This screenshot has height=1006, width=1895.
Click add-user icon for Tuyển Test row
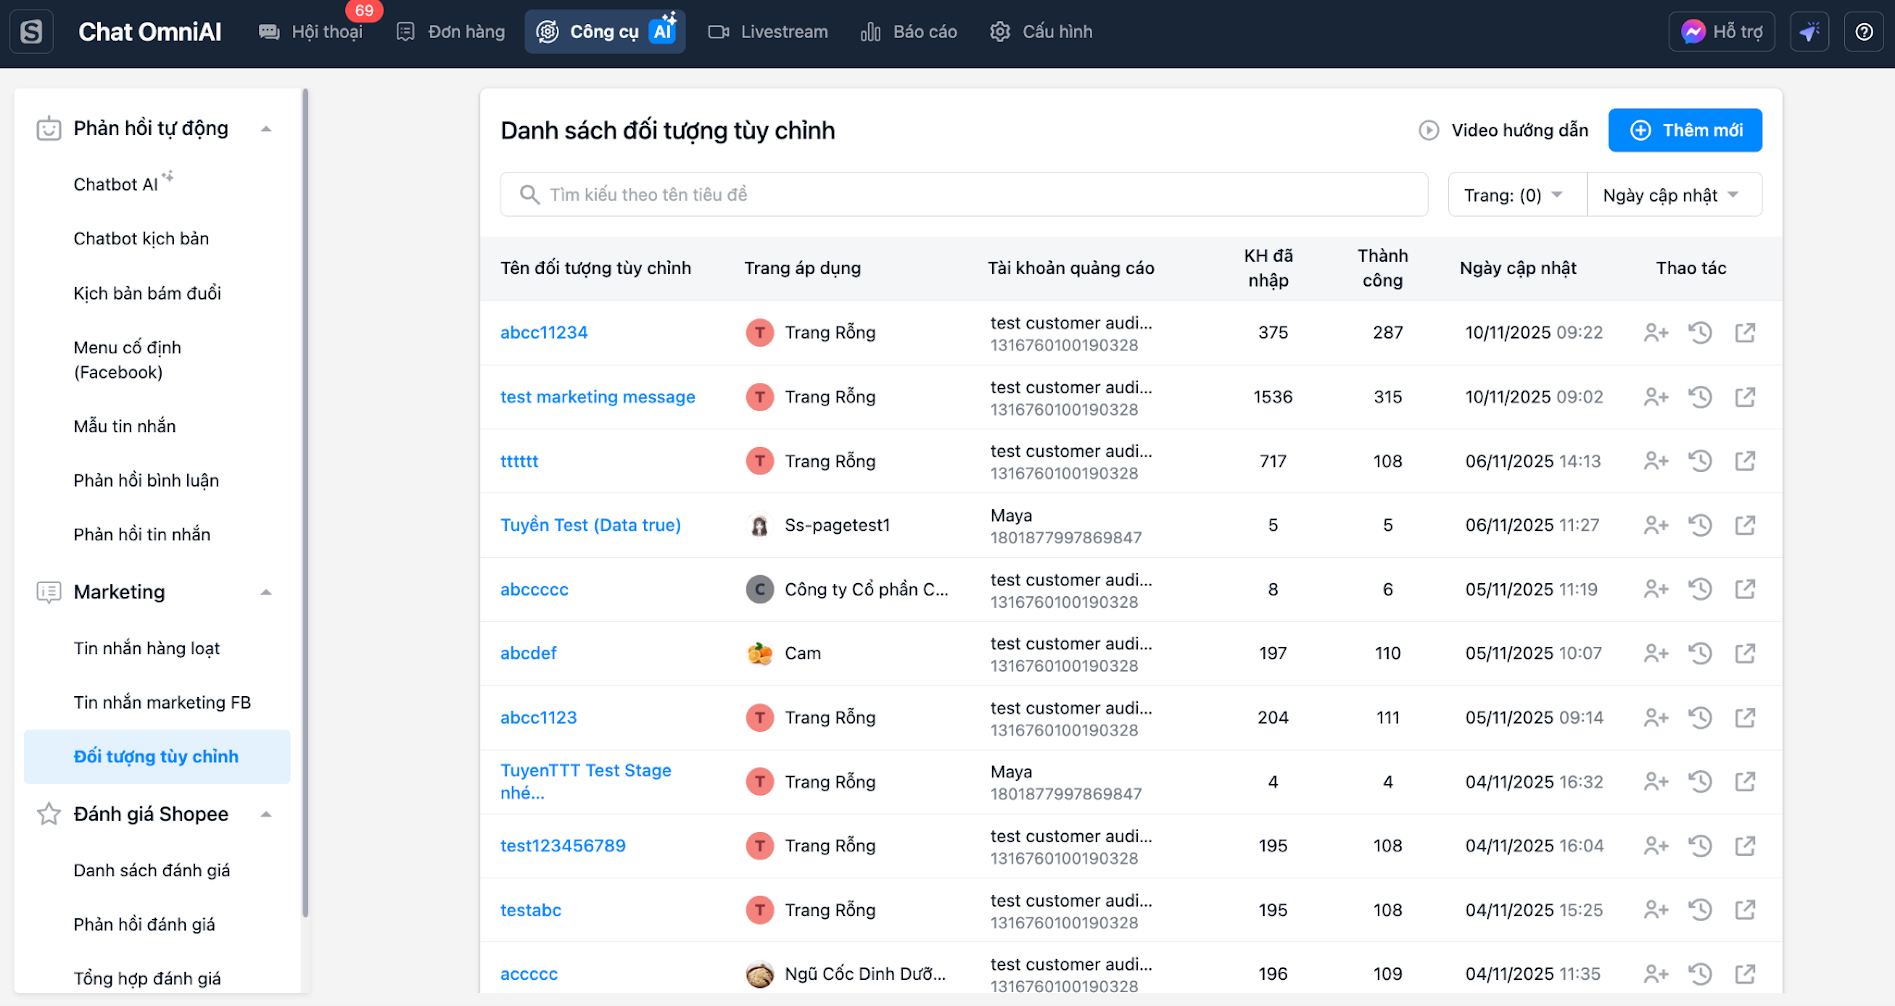[1656, 525]
